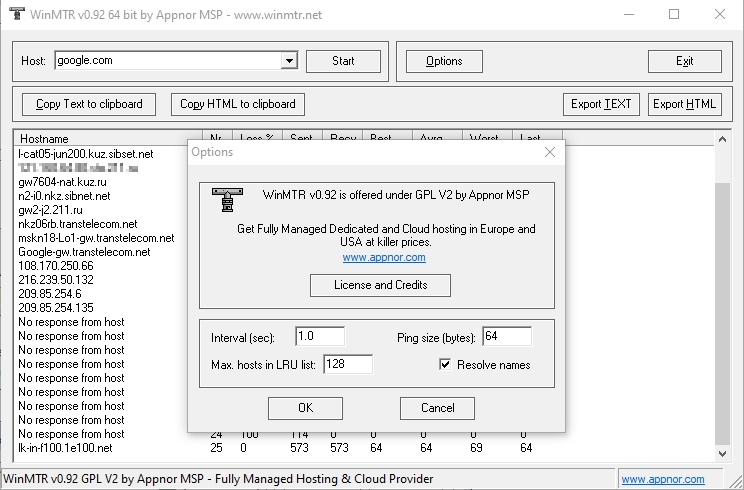
Task: Focus the Ping size (bytes) field
Action: coord(507,336)
